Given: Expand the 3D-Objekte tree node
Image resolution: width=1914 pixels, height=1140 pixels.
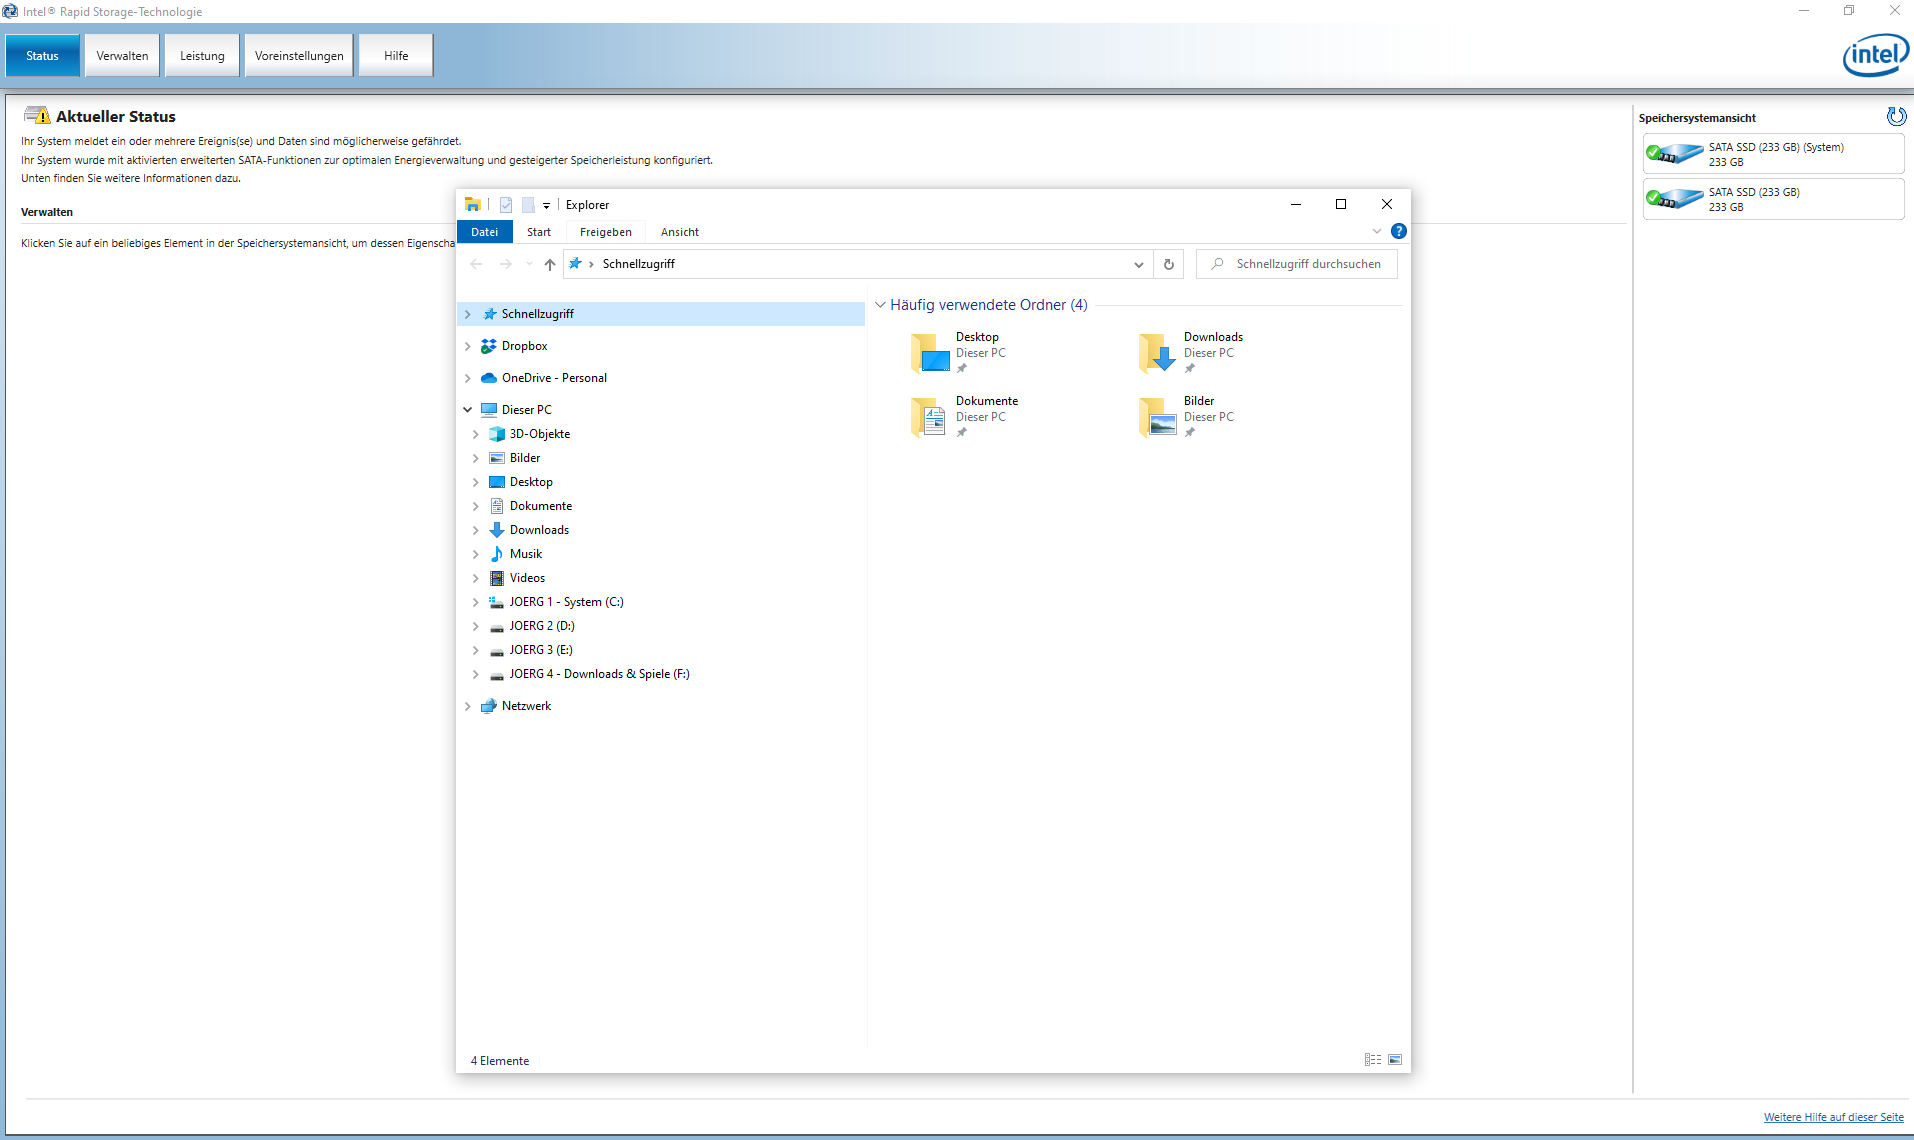Looking at the screenshot, I should (x=476, y=434).
